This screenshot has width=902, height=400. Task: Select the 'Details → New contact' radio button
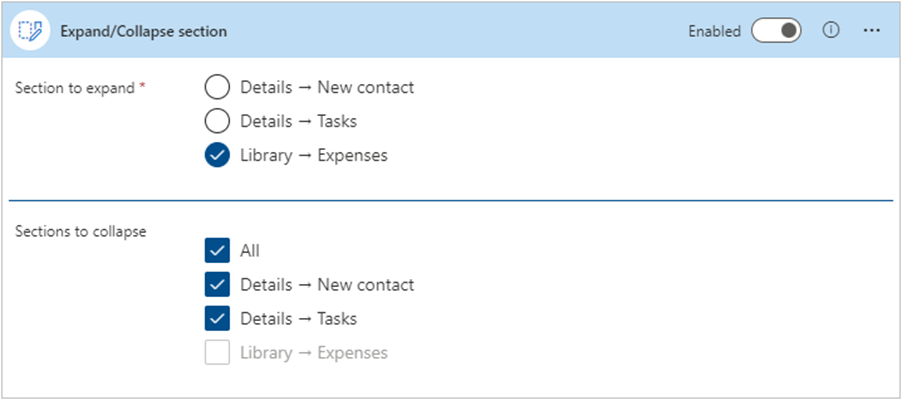tap(217, 87)
